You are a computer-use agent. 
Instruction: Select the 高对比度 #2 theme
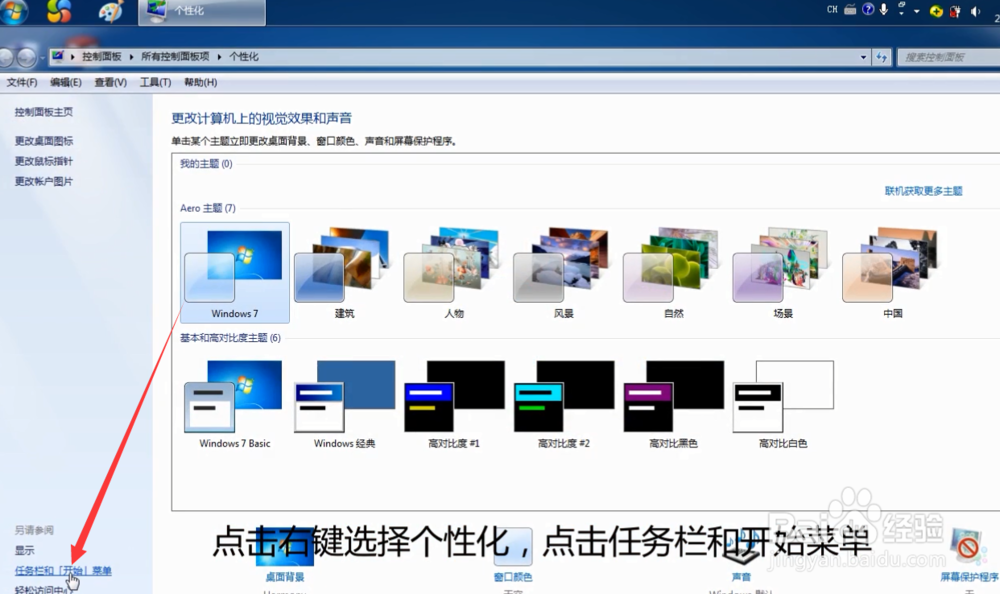click(x=564, y=404)
